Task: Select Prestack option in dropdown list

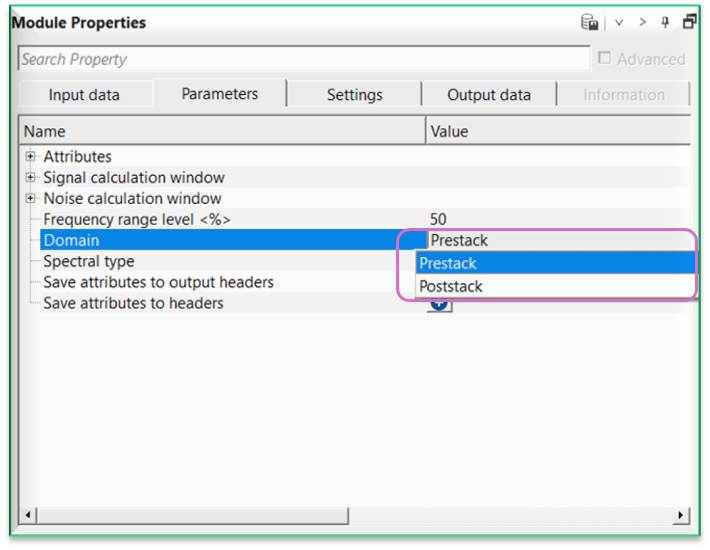Action: point(448,263)
